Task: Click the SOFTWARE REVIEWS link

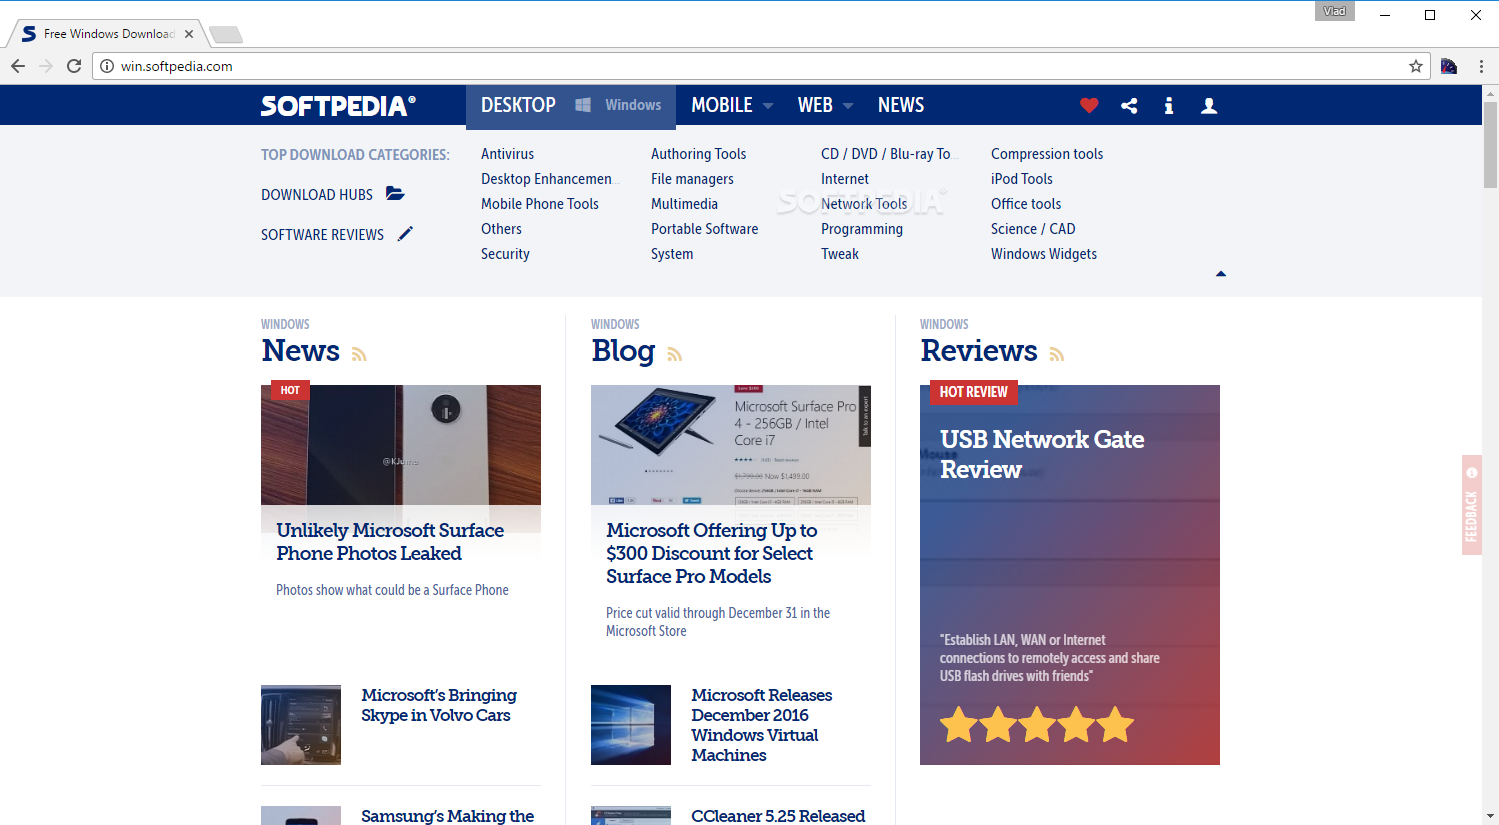Action: pyautogui.click(x=322, y=235)
